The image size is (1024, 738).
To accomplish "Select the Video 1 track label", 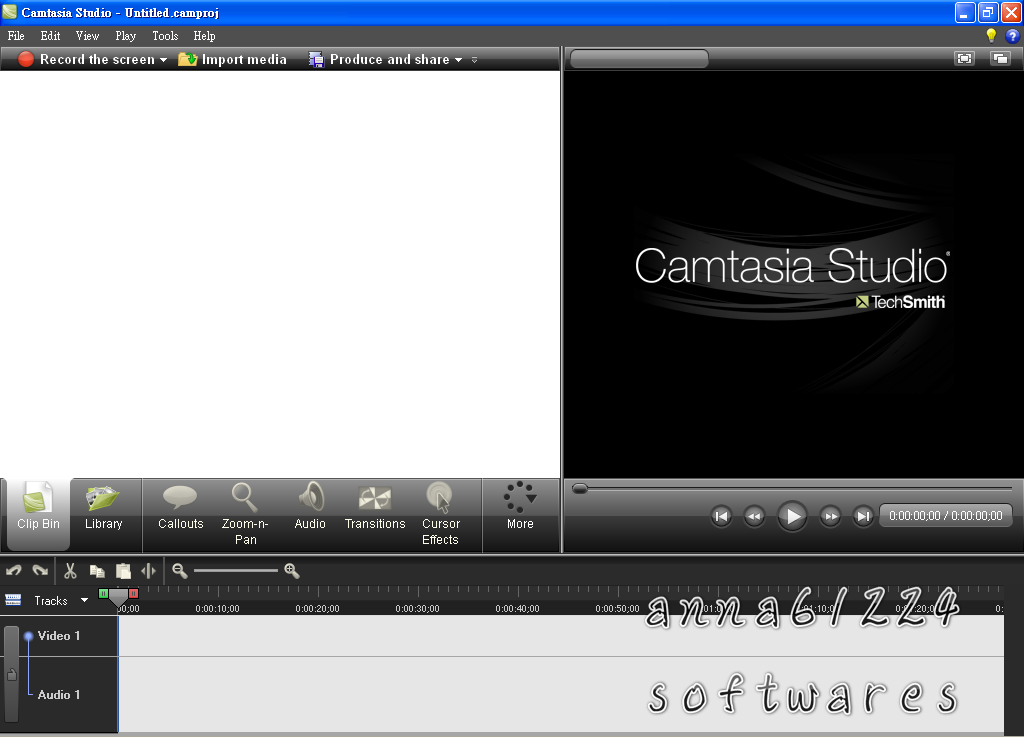I will click(59, 635).
